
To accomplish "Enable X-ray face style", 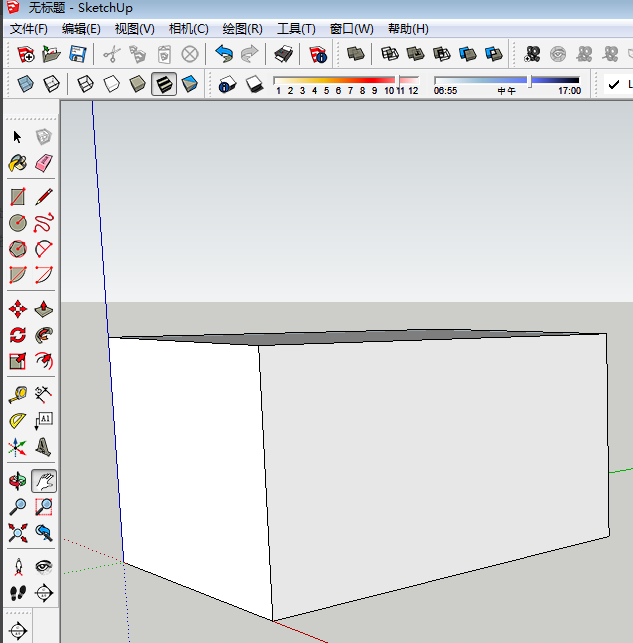I will 25,85.
